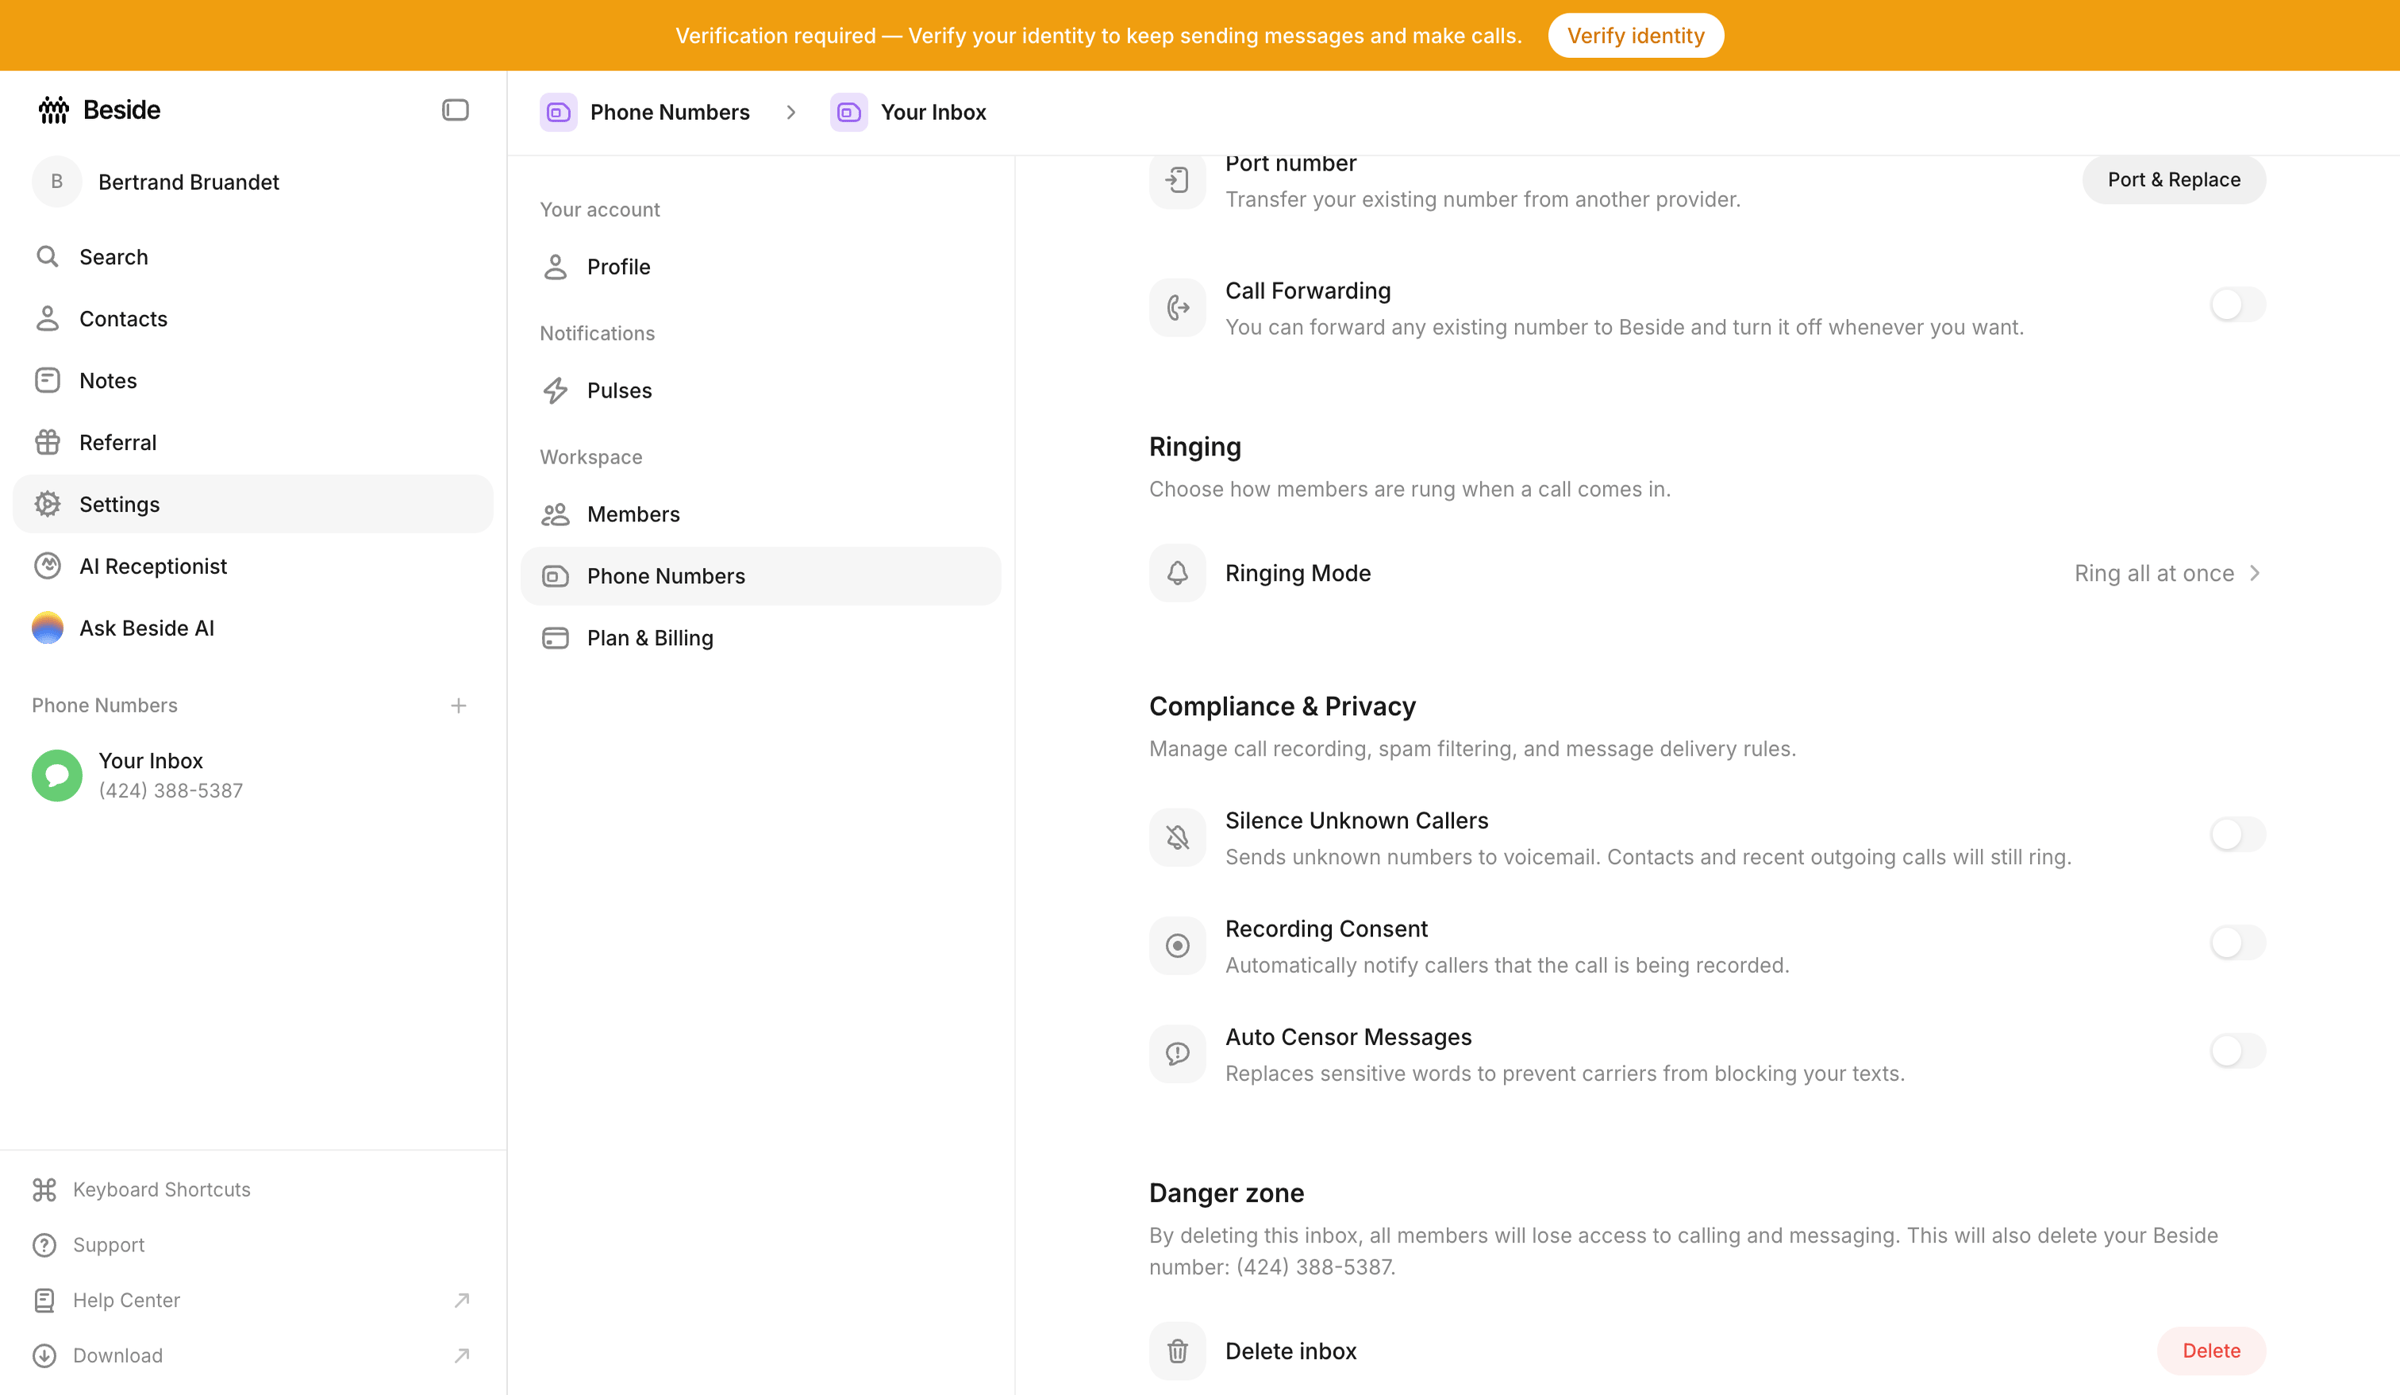Click the Help Center external link arrow

(x=461, y=1301)
